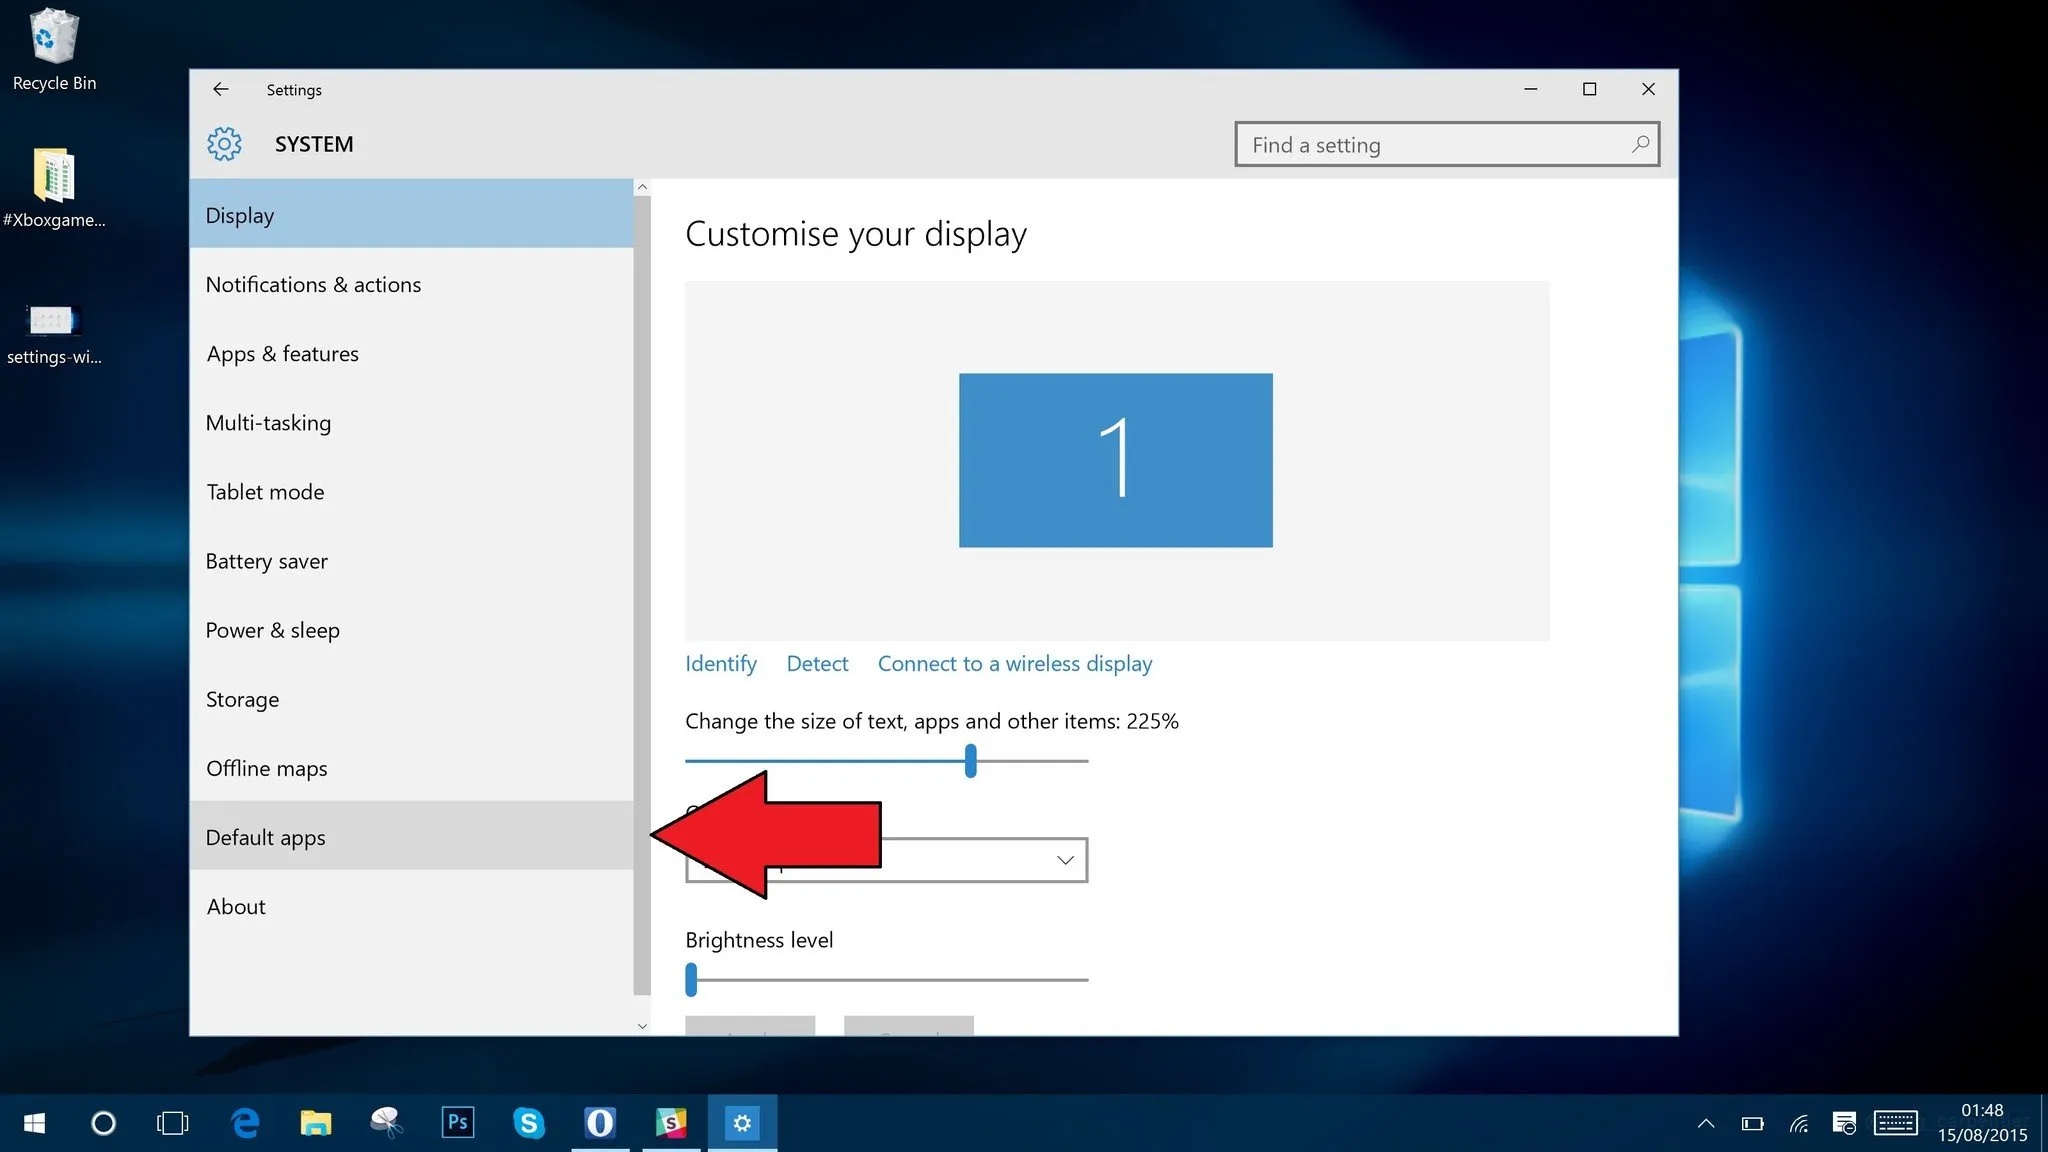Click Identify display button

pos(720,663)
